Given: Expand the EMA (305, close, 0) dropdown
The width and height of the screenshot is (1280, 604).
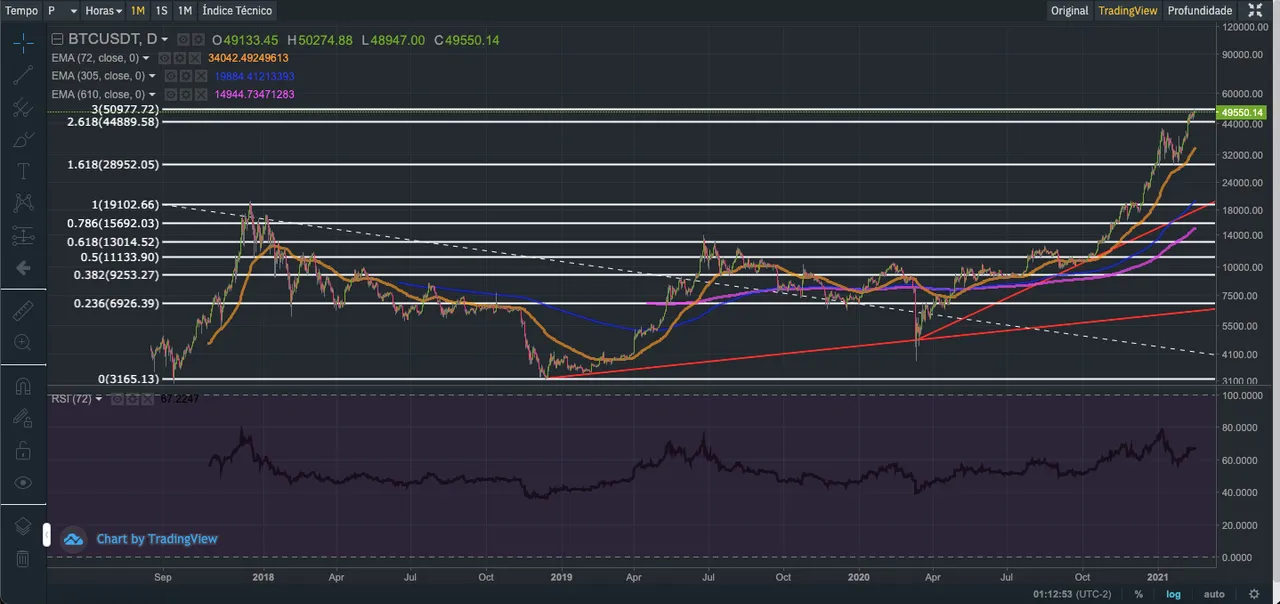Looking at the screenshot, I should [x=152, y=76].
